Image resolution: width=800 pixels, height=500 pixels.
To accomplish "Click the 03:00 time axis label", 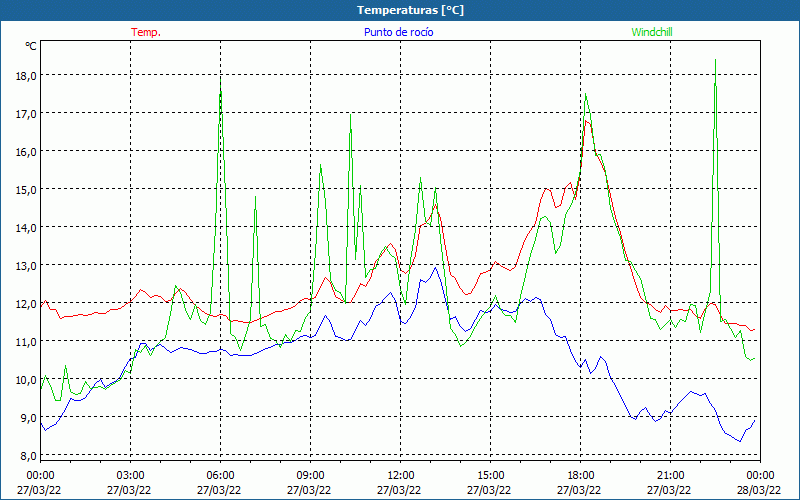I will point(130,475).
